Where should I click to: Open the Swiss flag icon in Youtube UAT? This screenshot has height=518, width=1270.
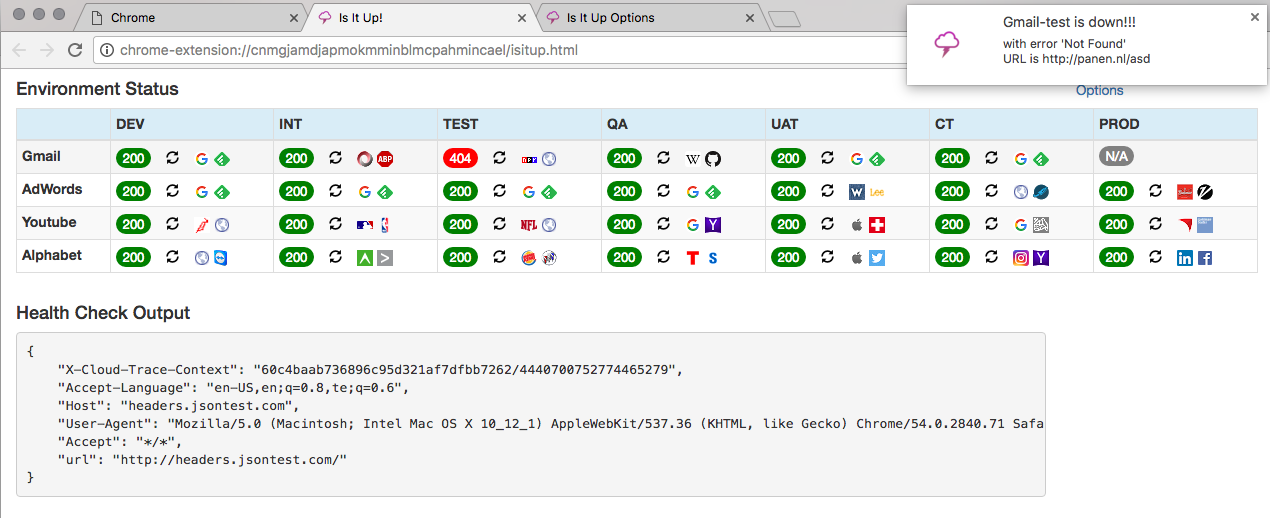(877, 225)
